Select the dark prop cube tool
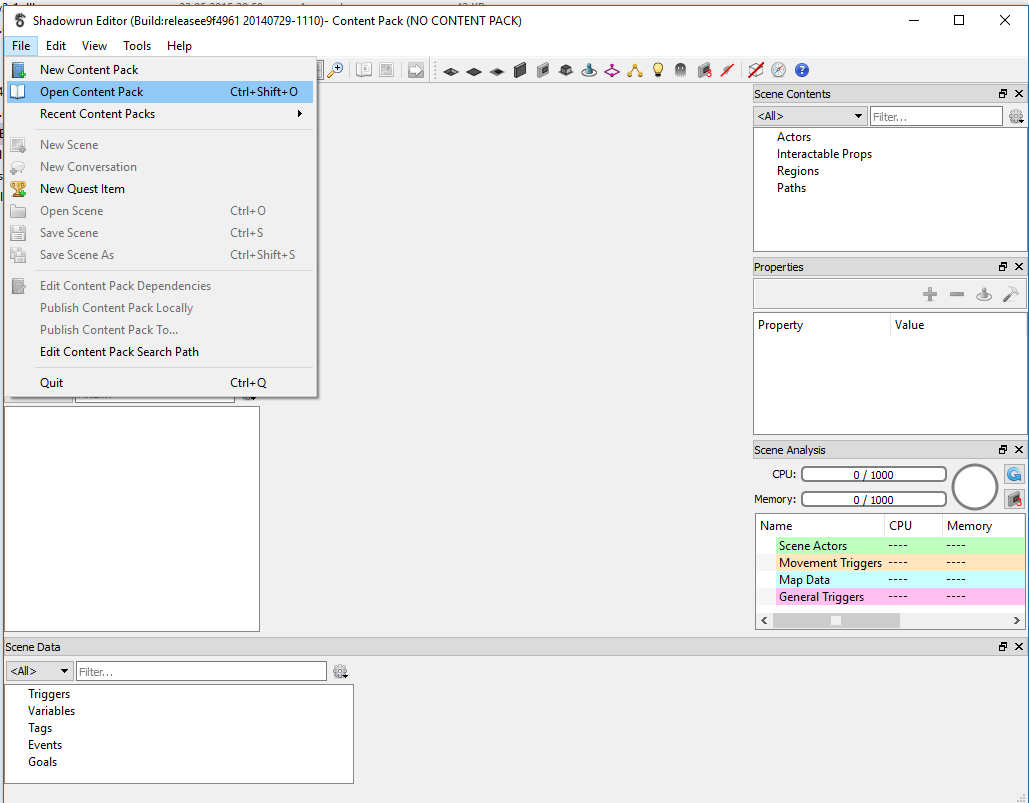This screenshot has width=1029, height=803. [566, 70]
